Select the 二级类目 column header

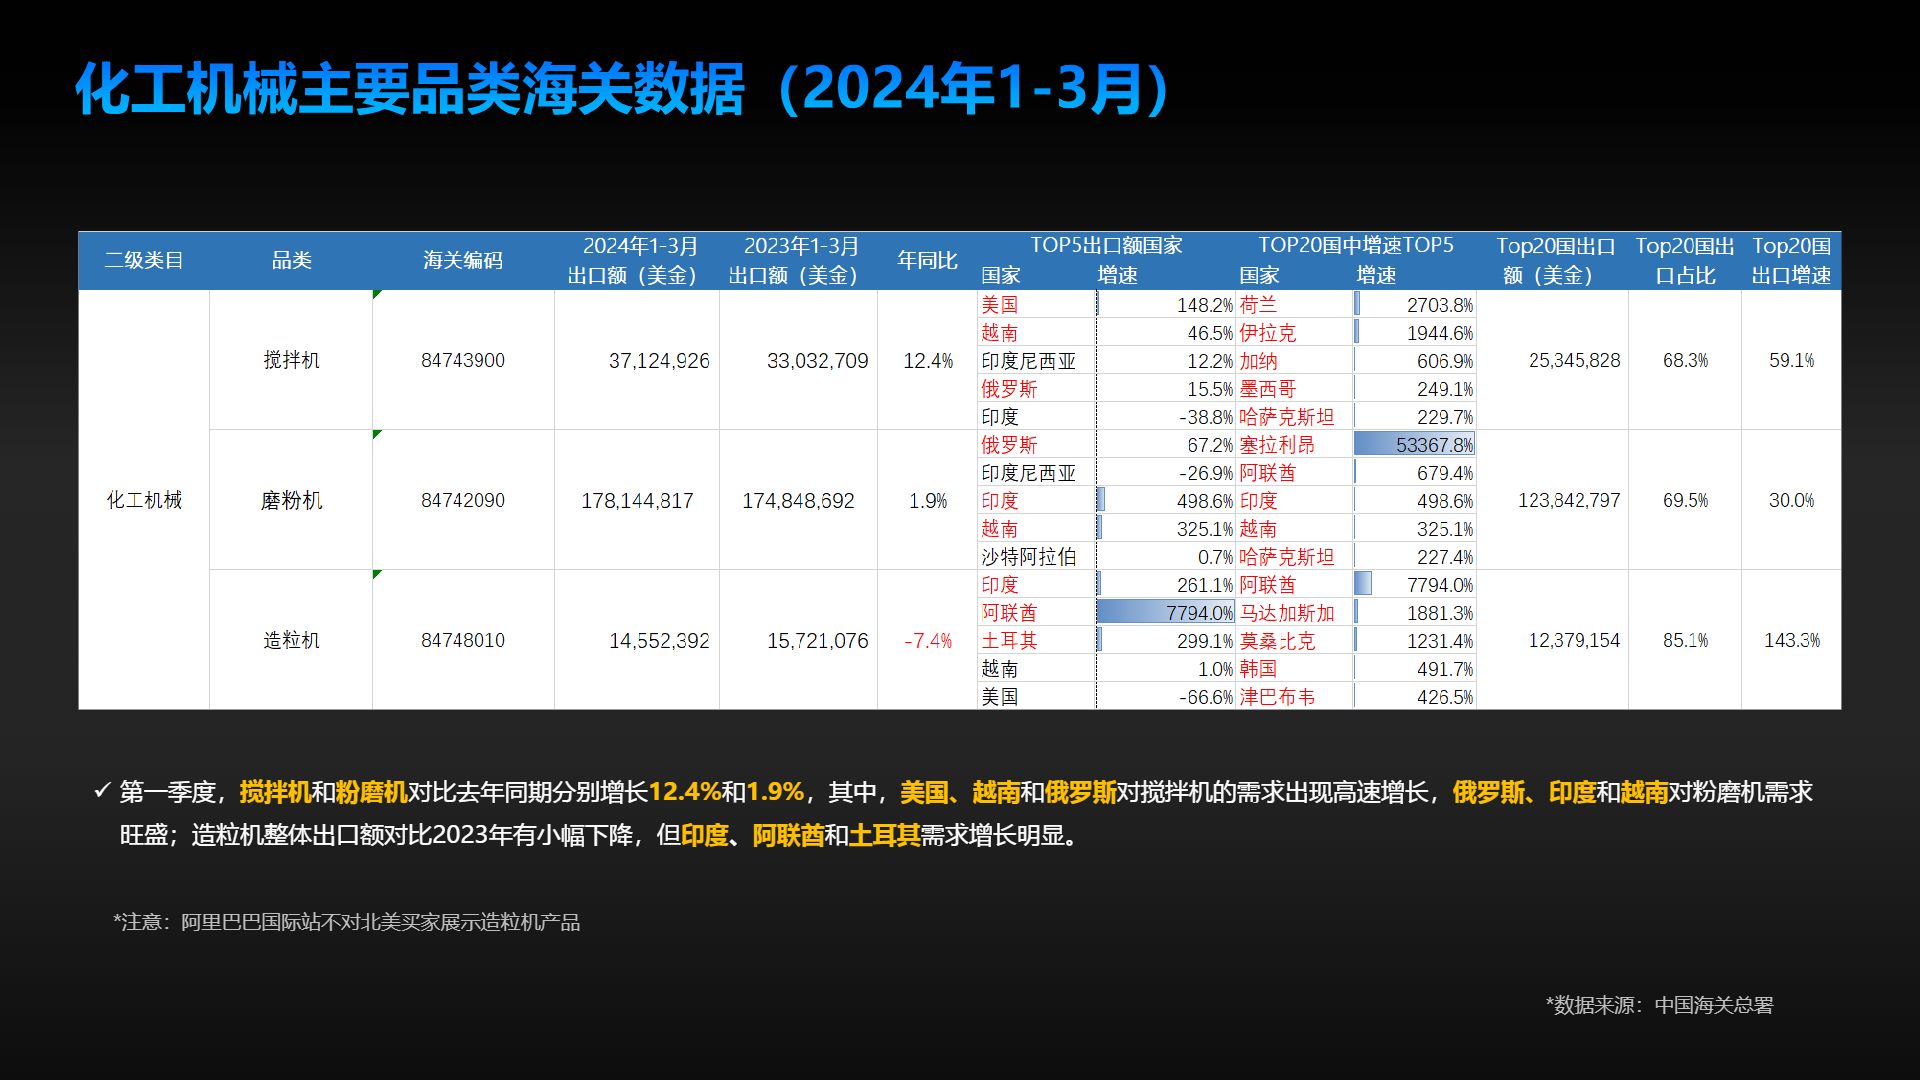click(144, 261)
